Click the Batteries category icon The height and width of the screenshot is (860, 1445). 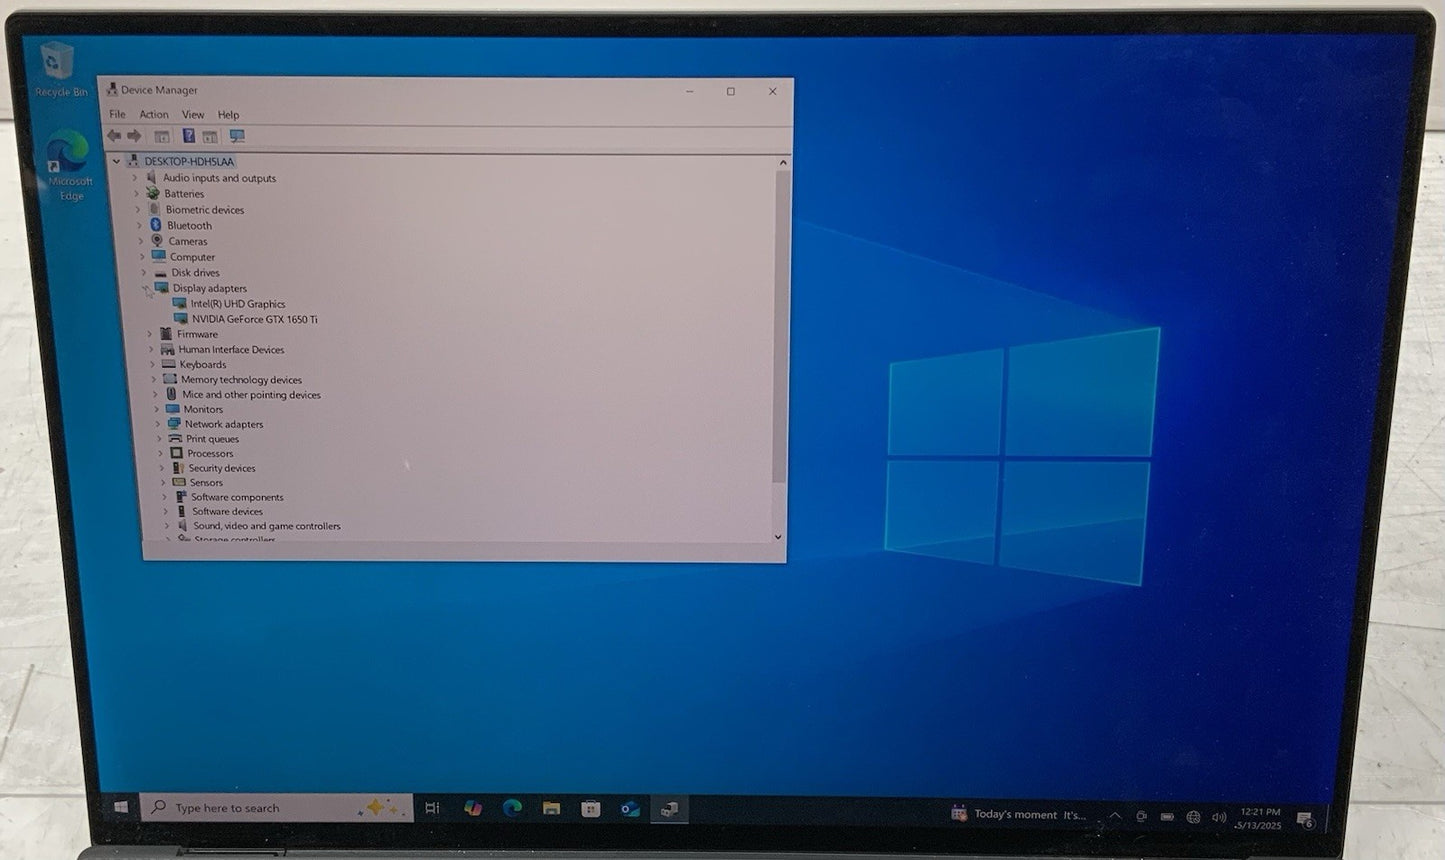(x=153, y=194)
